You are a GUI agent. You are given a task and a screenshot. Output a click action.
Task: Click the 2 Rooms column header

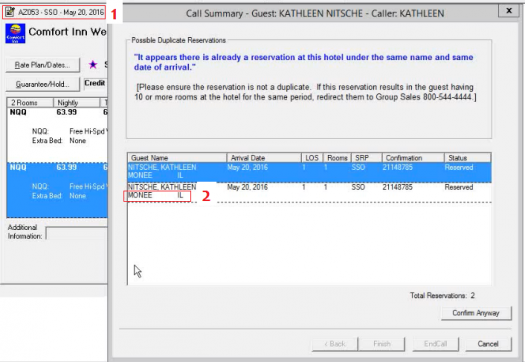click(x=30, y=102)
